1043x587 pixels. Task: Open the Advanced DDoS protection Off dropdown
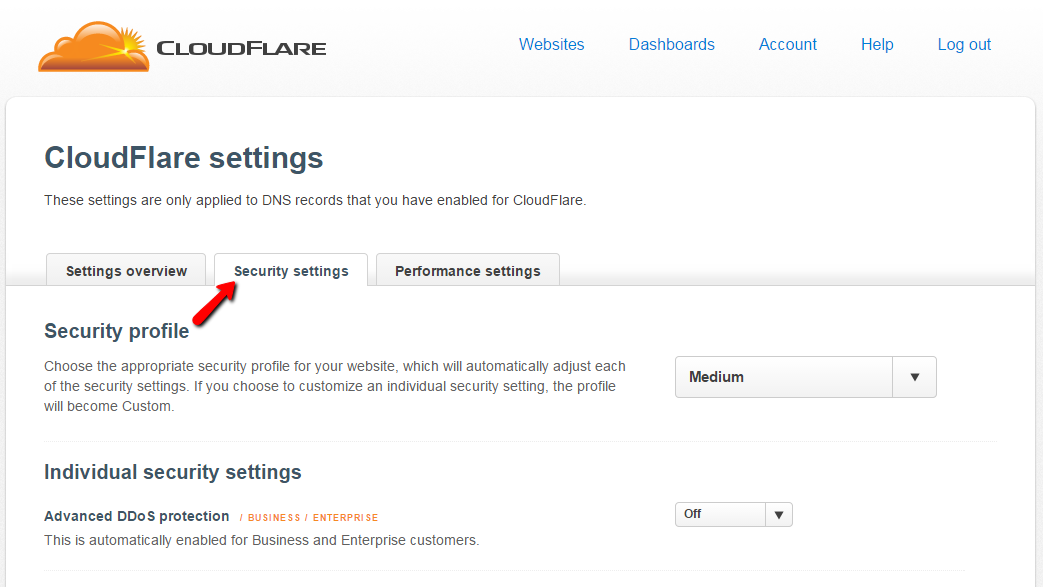point(734,514)
